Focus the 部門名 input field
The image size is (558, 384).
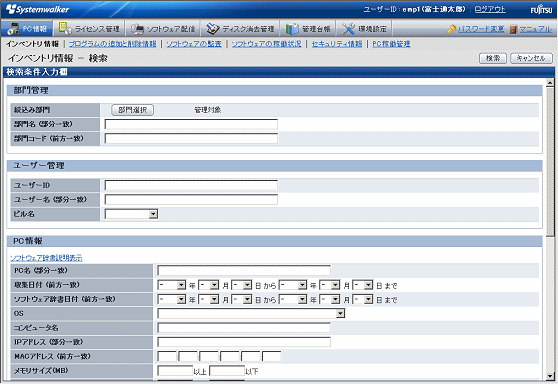(x=191, y=124)
